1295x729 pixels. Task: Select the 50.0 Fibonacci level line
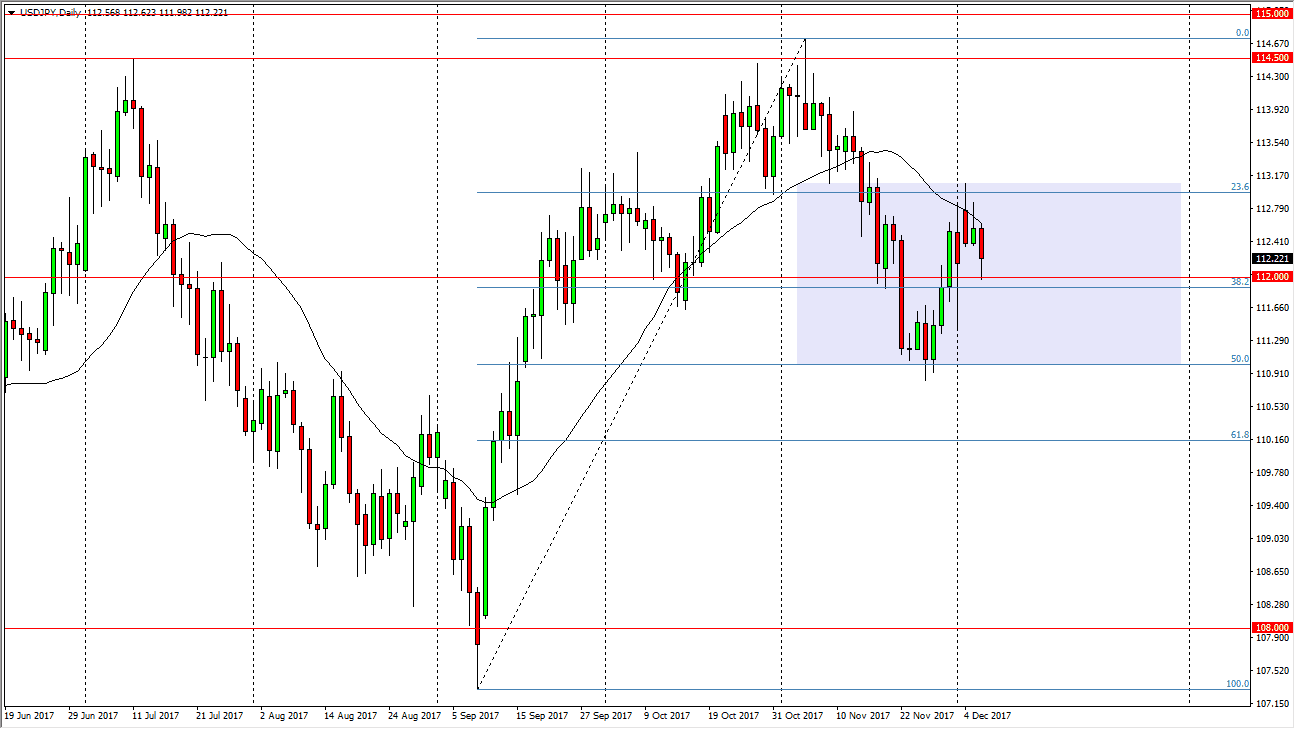[x=700, y=365]
